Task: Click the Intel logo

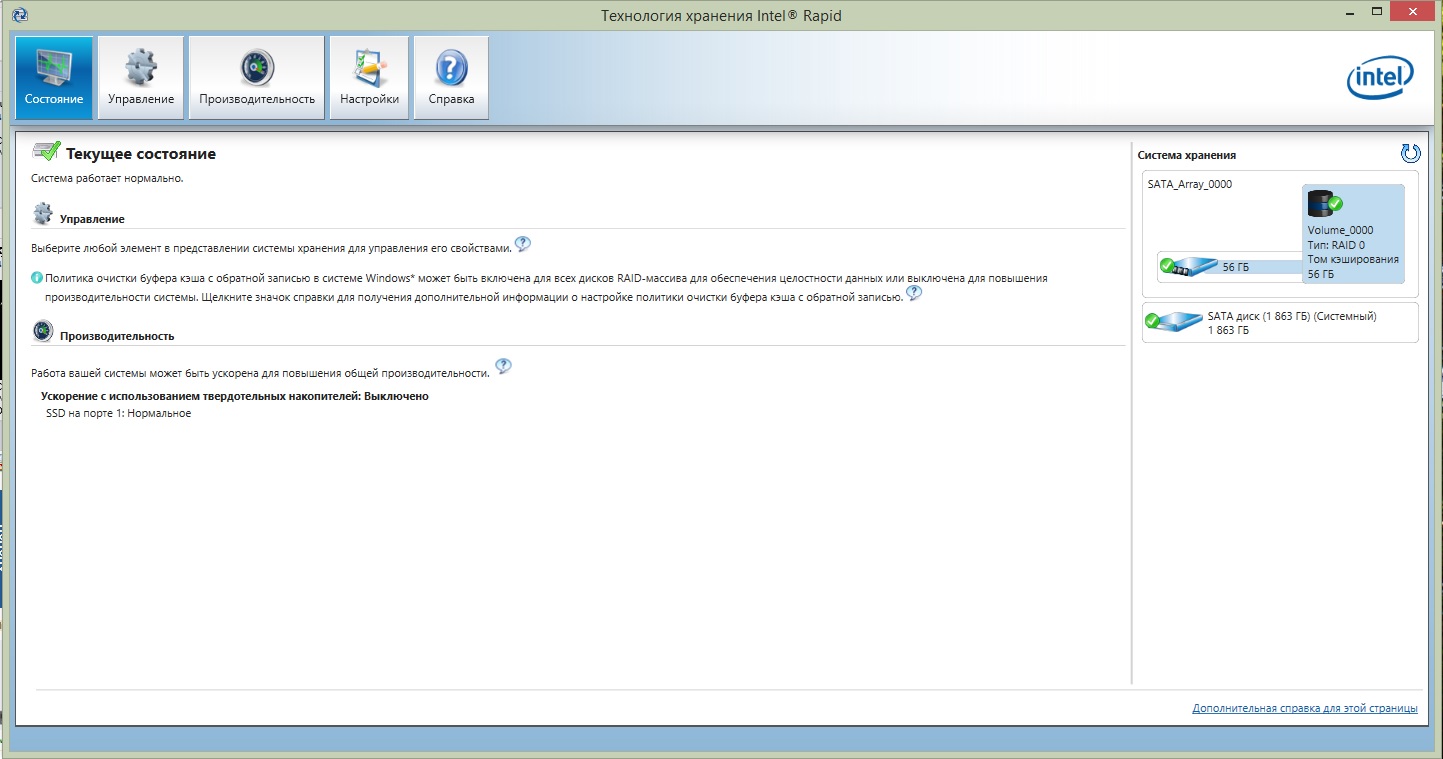Action: click(x=1380, y=78)
